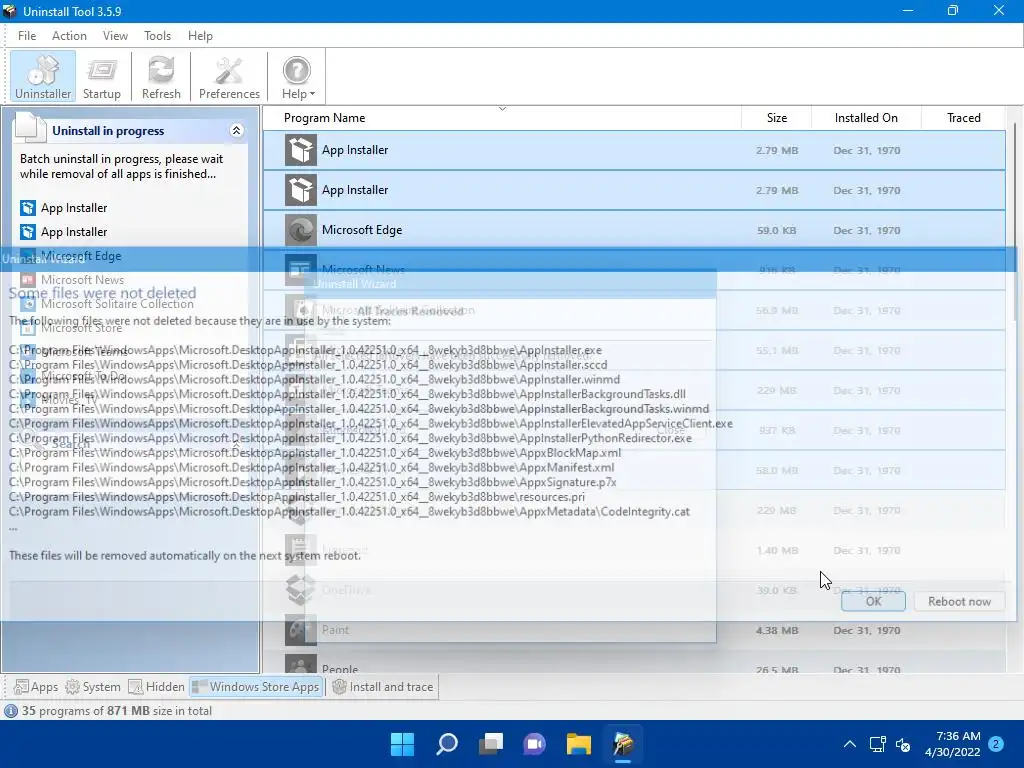Switch to the System tab
The height and width of the screenshot is (768, 1024).
93,687
